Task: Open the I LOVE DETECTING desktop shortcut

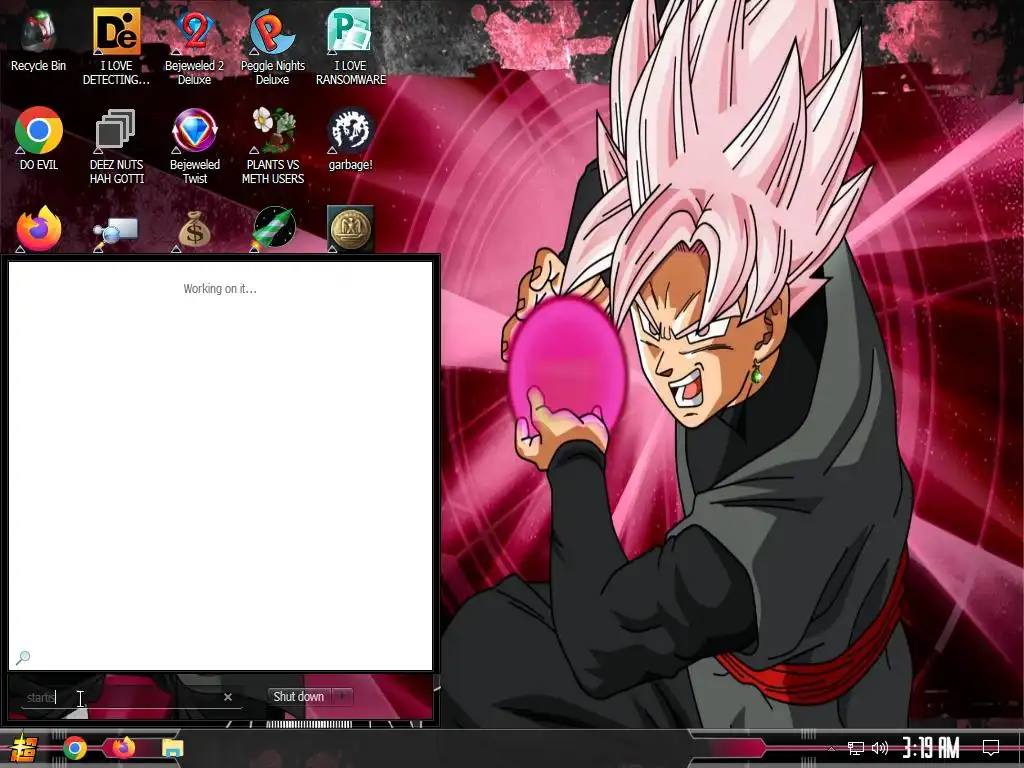Action: [116, 47]
